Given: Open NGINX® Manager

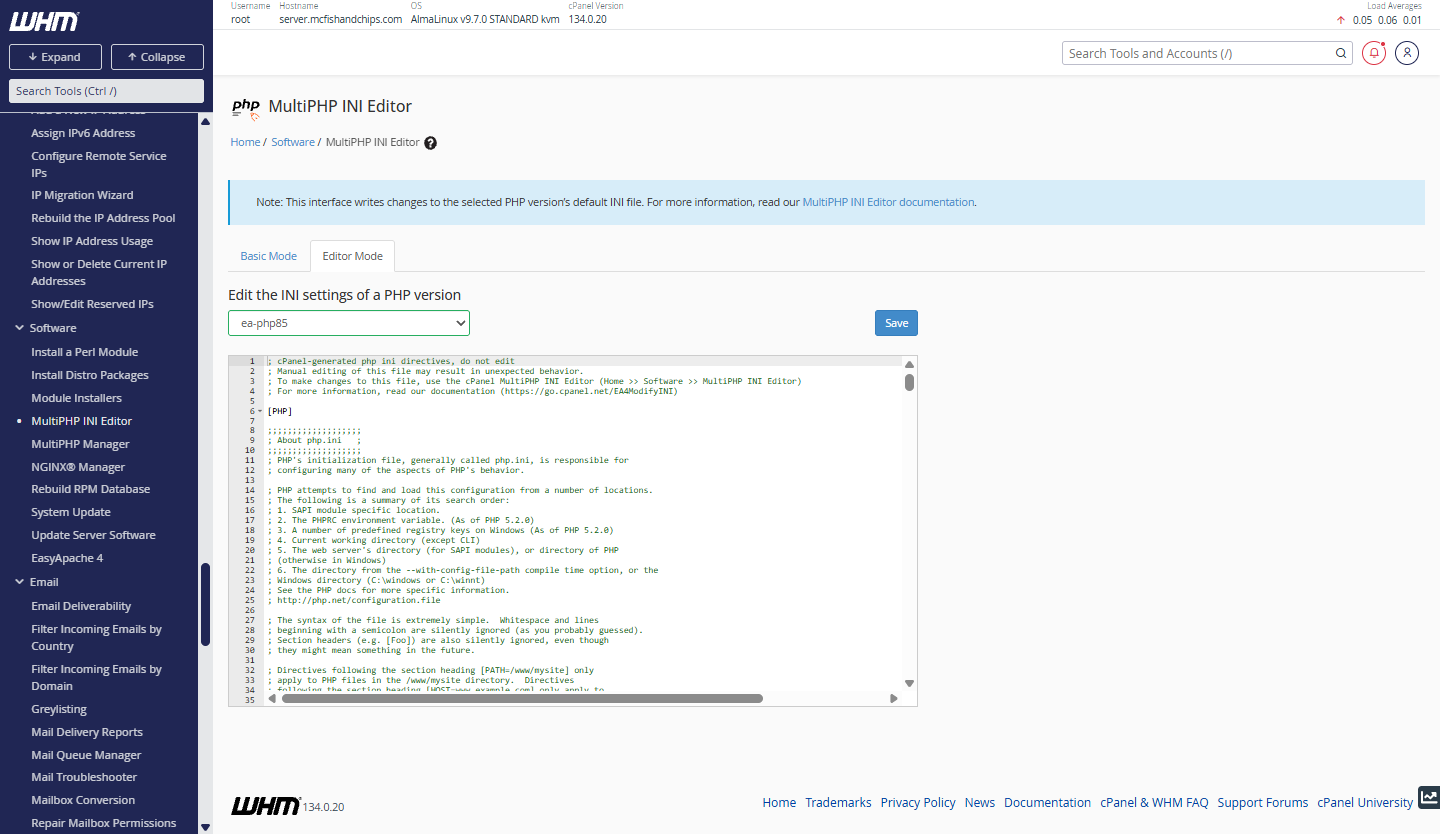Looking at the screenshot, I should pyautogui.click(x=78, y=467).
